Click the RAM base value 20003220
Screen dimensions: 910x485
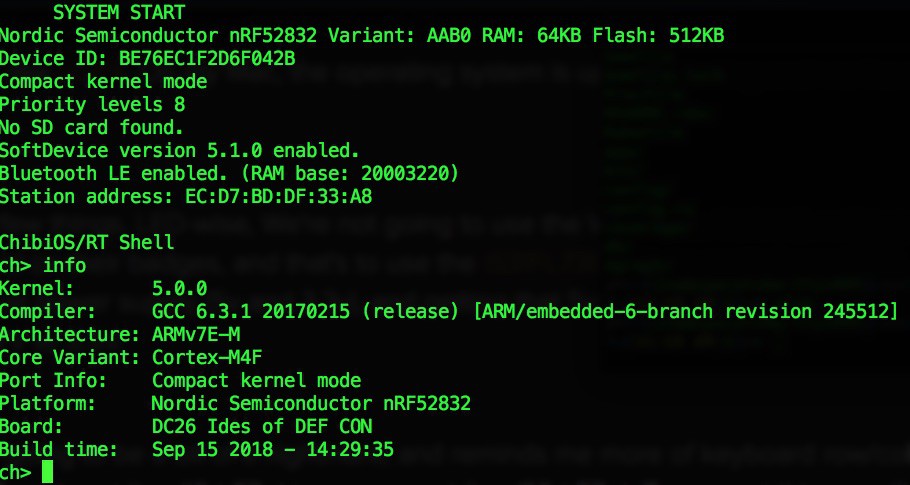(404, 173)
